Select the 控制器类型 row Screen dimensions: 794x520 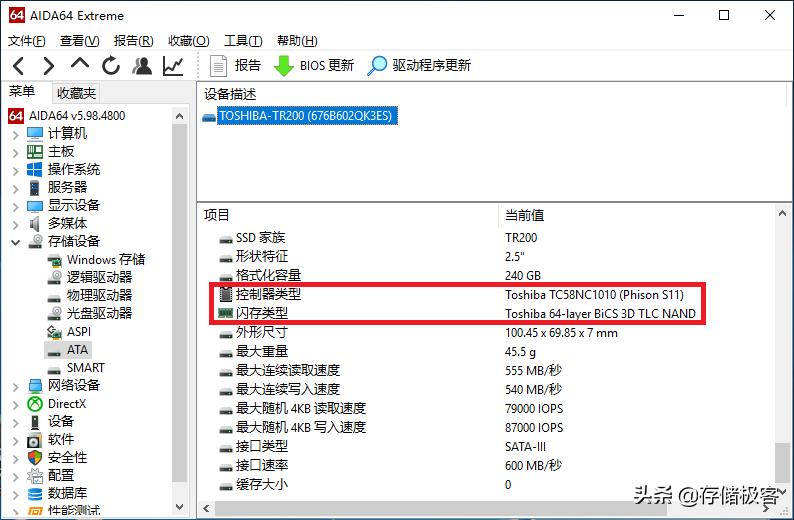457,295
